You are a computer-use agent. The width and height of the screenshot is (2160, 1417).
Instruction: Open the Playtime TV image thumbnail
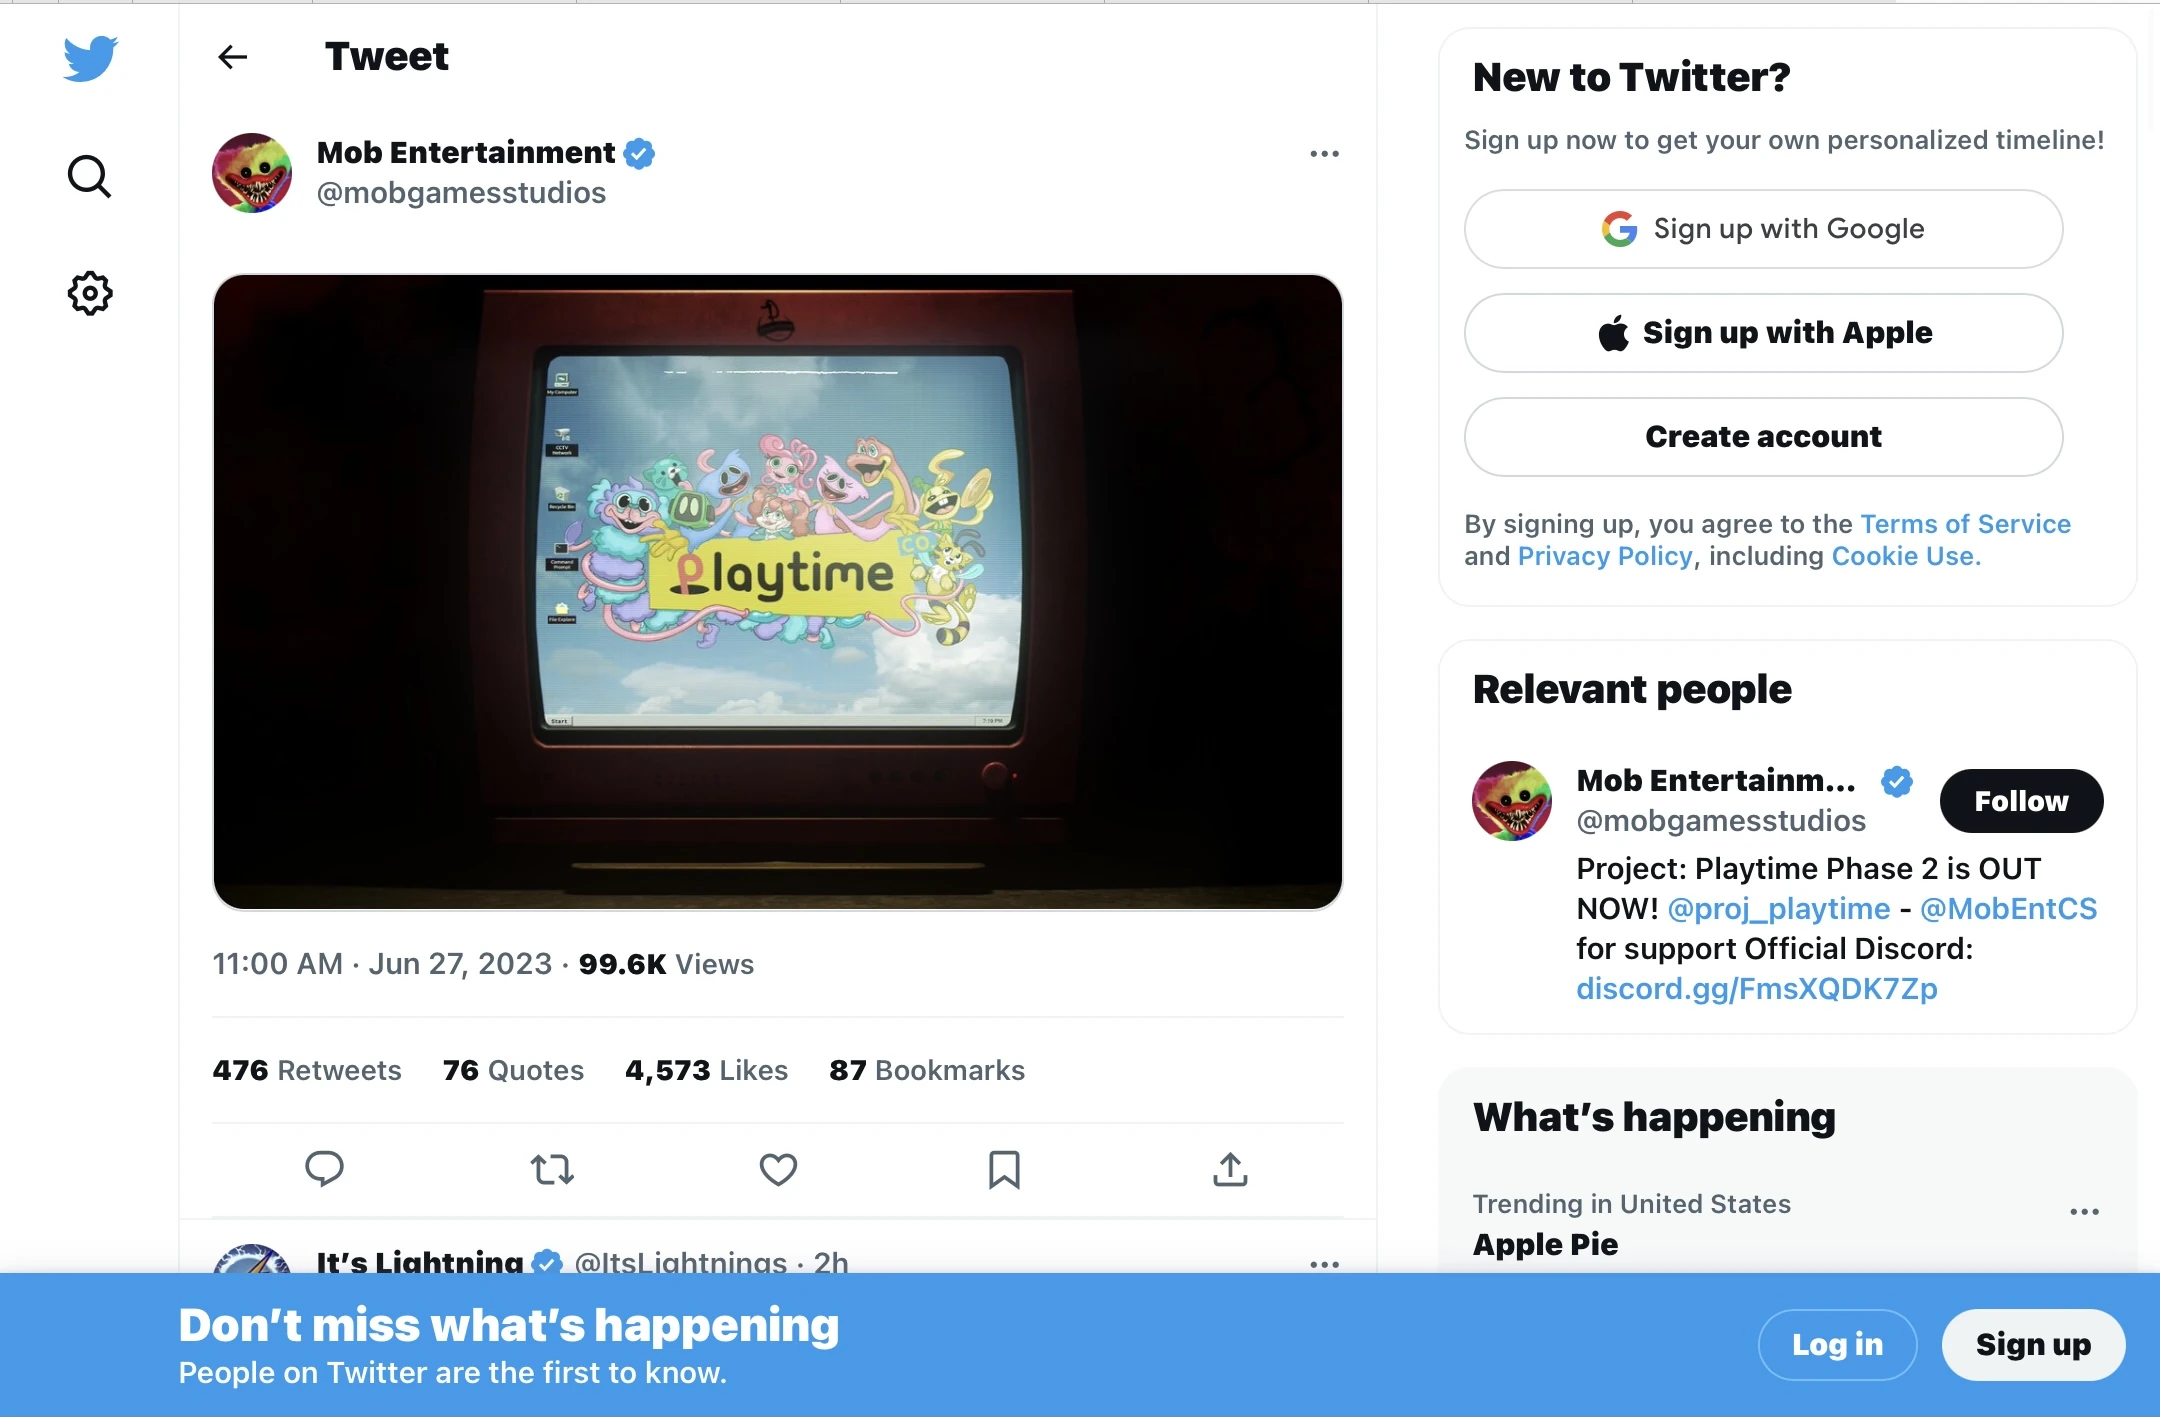click(777, 592)
